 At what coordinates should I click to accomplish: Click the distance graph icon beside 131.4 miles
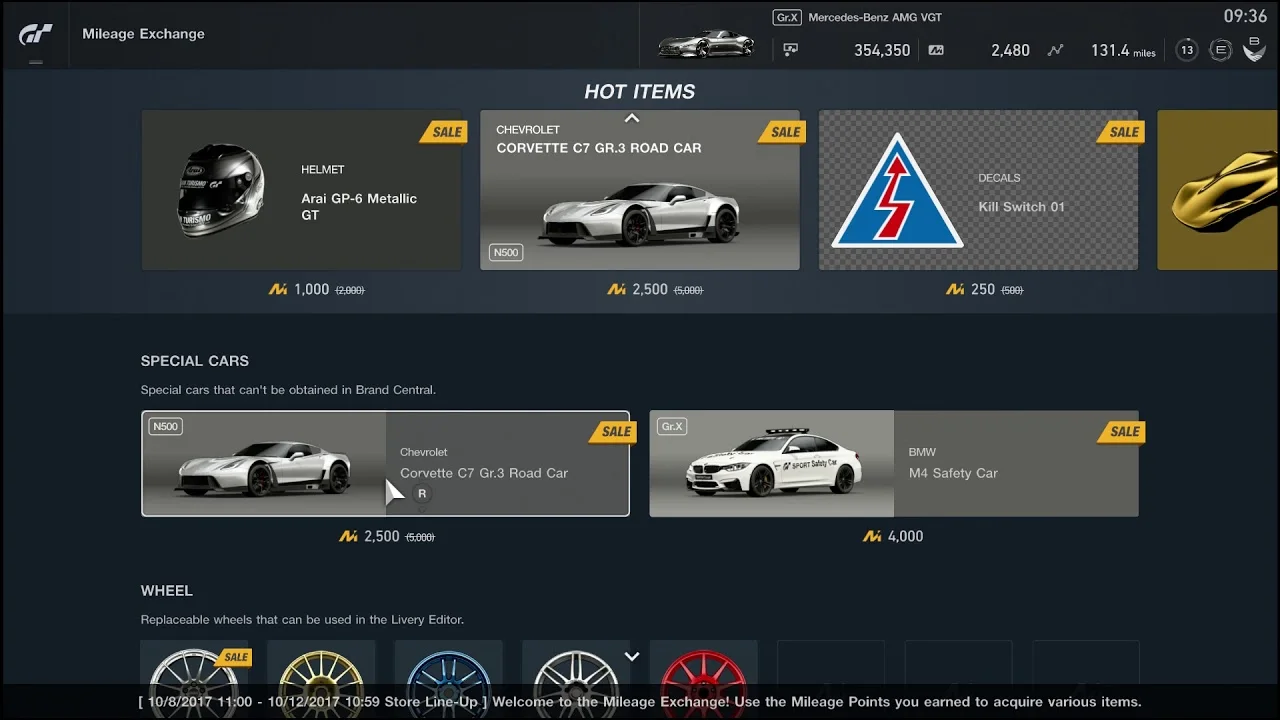point(1055,49)
